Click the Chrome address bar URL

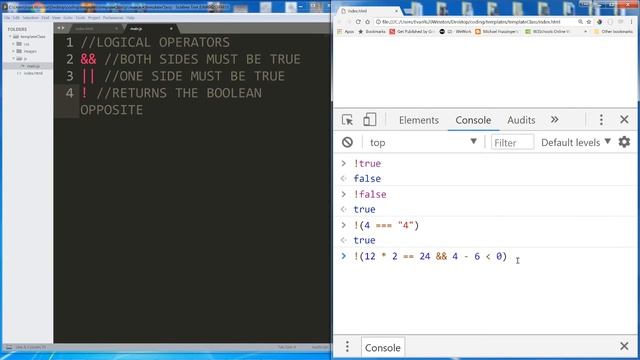471,22
